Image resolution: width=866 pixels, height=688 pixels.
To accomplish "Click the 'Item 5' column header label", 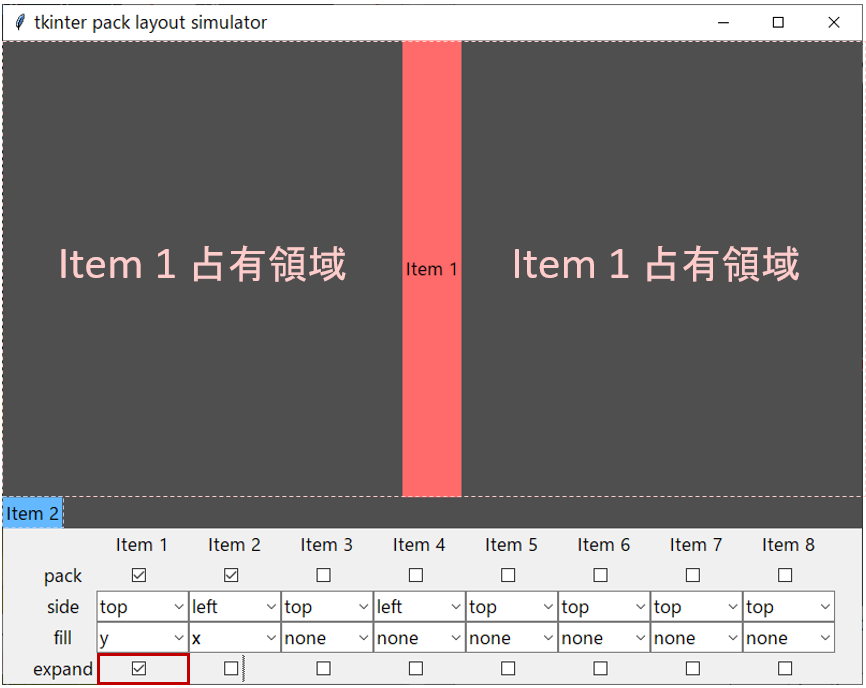I will coord(511,545).
